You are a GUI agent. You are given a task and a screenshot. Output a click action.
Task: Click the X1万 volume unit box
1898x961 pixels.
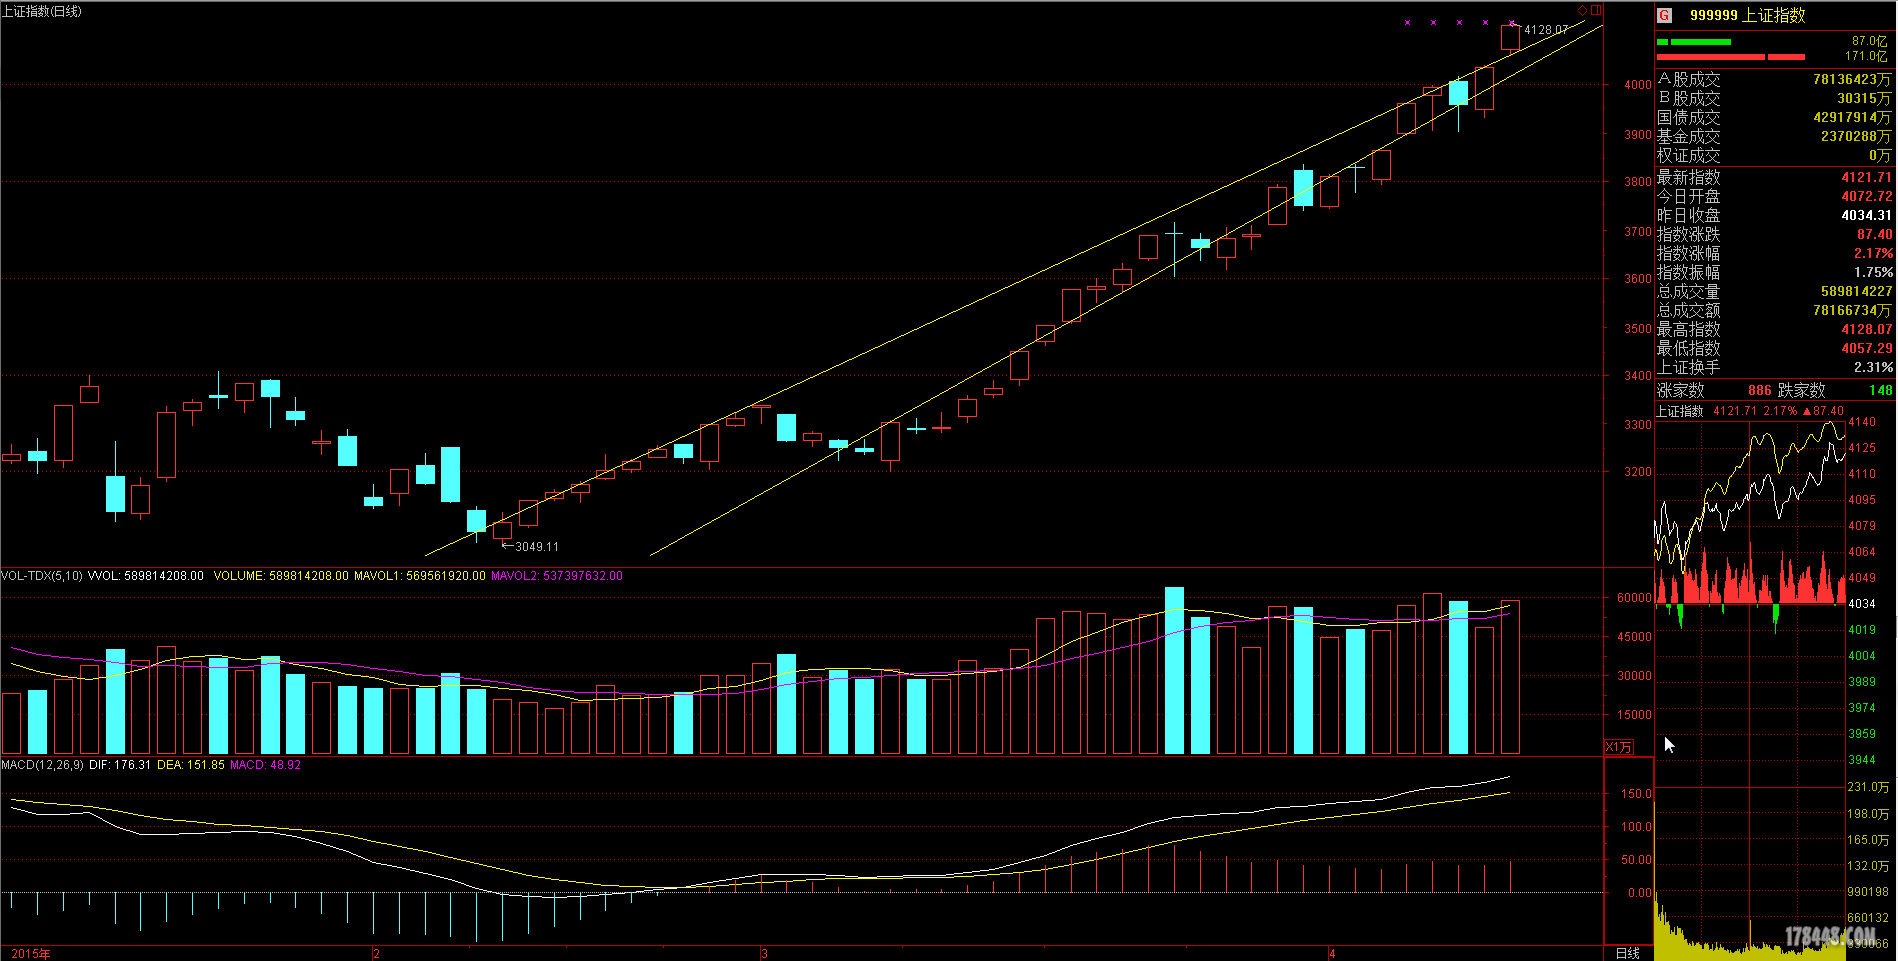(1618, 747)
